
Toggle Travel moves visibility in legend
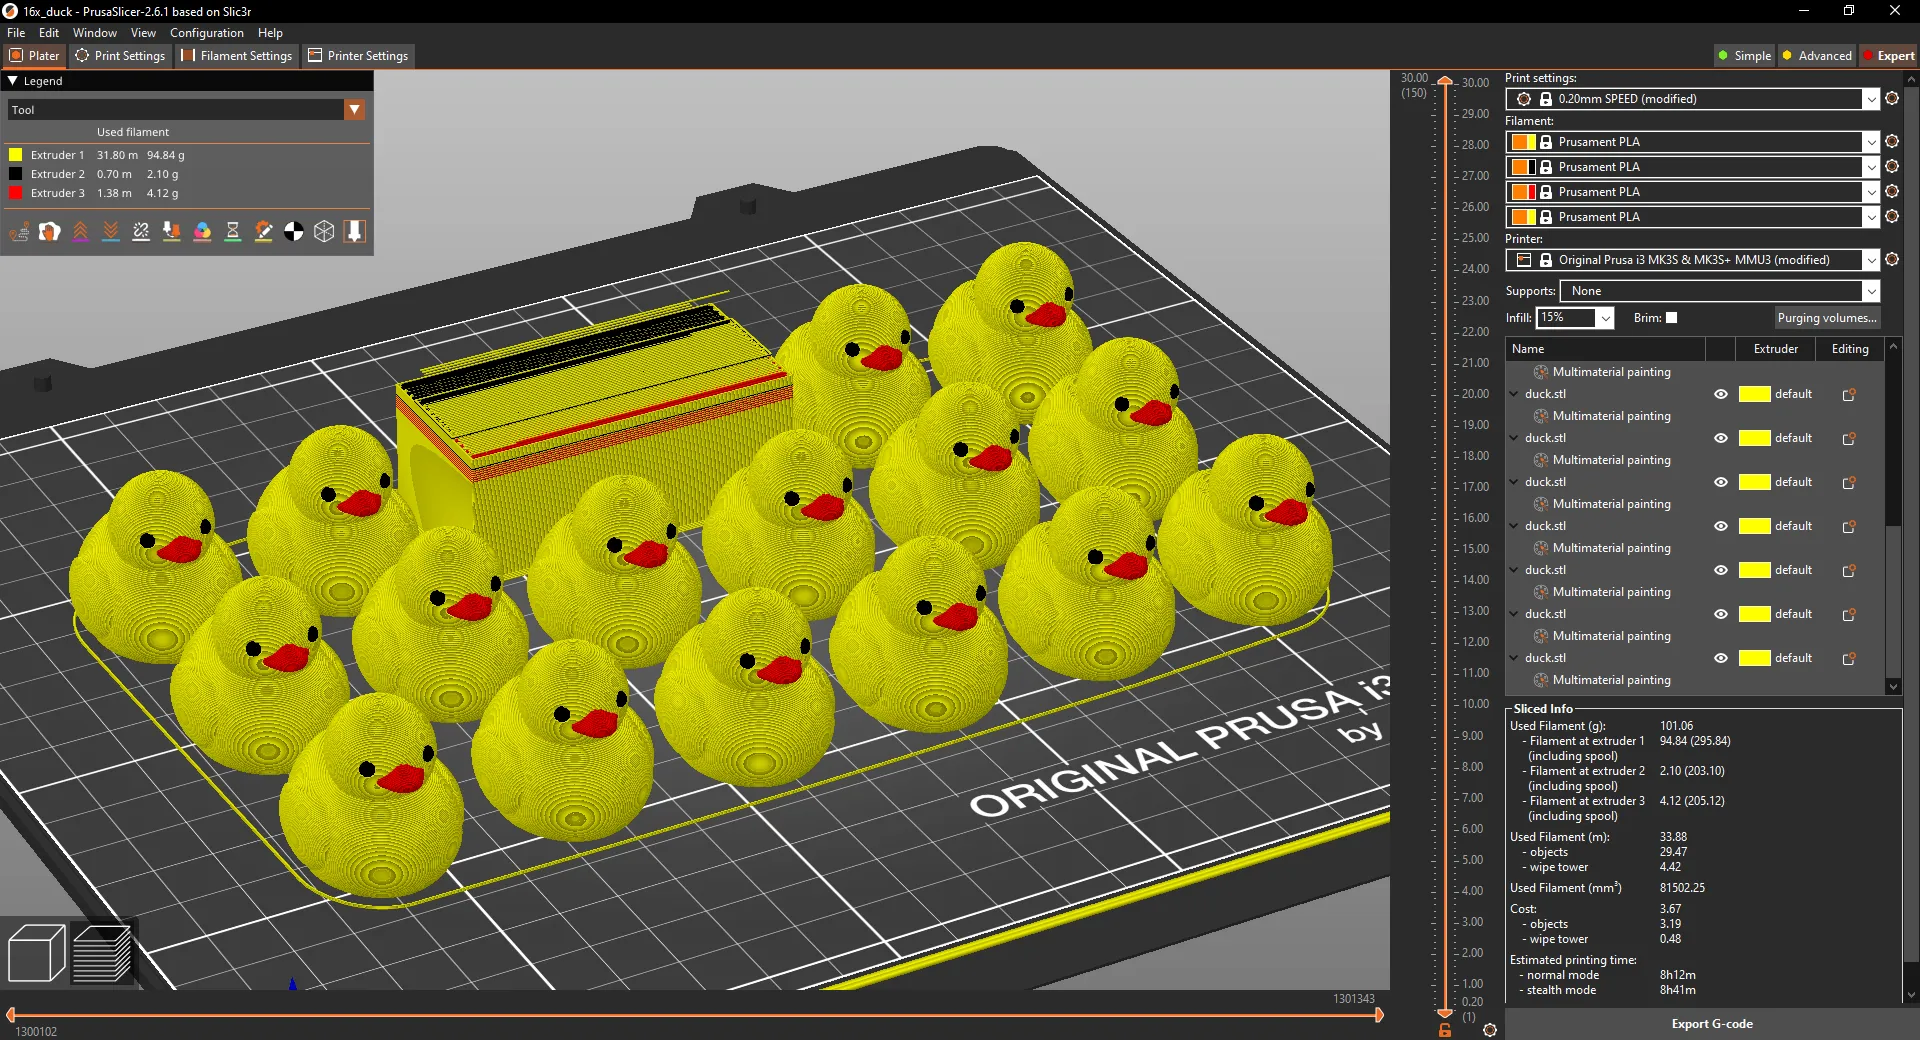[19, 232]
